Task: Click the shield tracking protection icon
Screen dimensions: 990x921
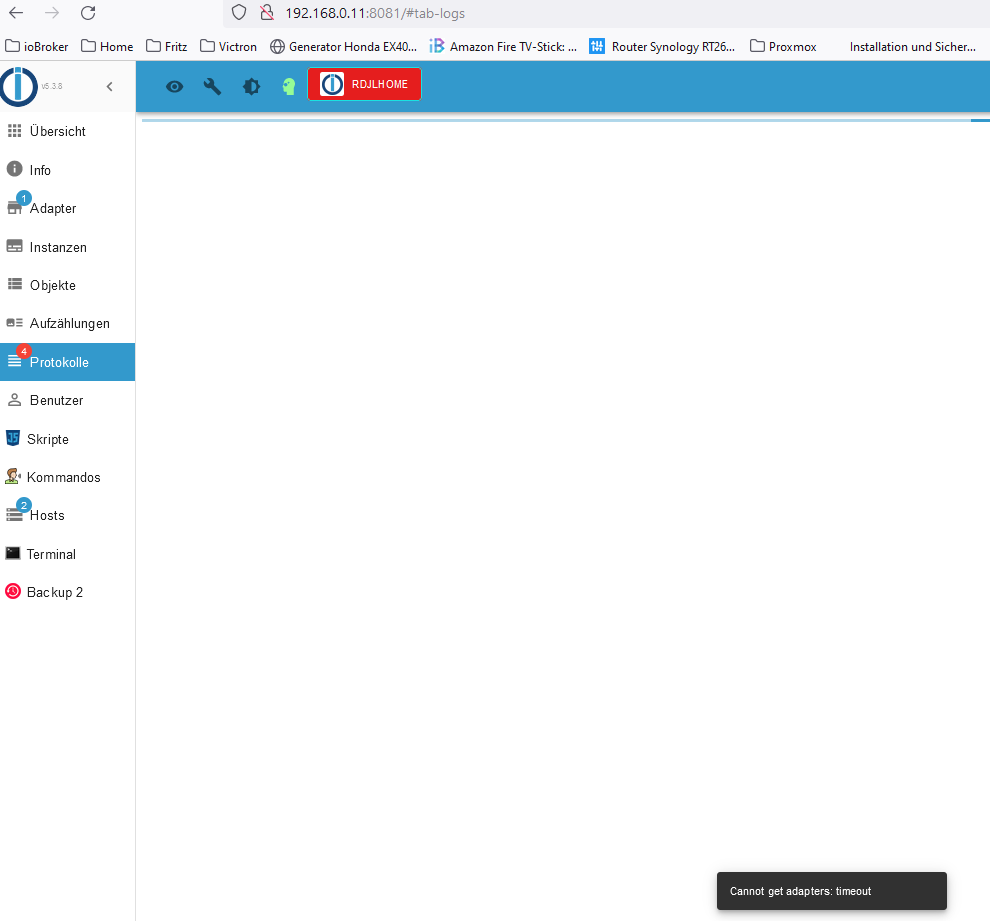Action: point(239,13)
